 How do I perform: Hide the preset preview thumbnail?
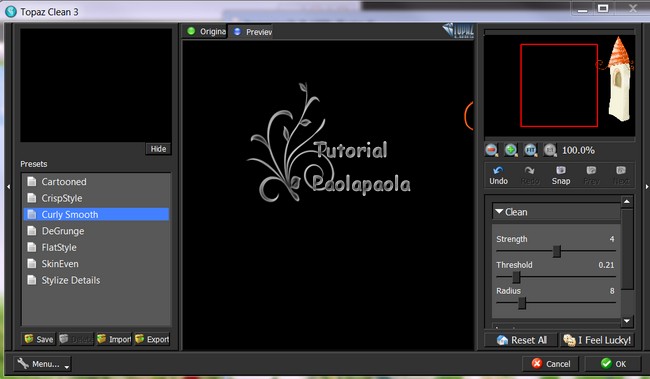click(158, 149)
